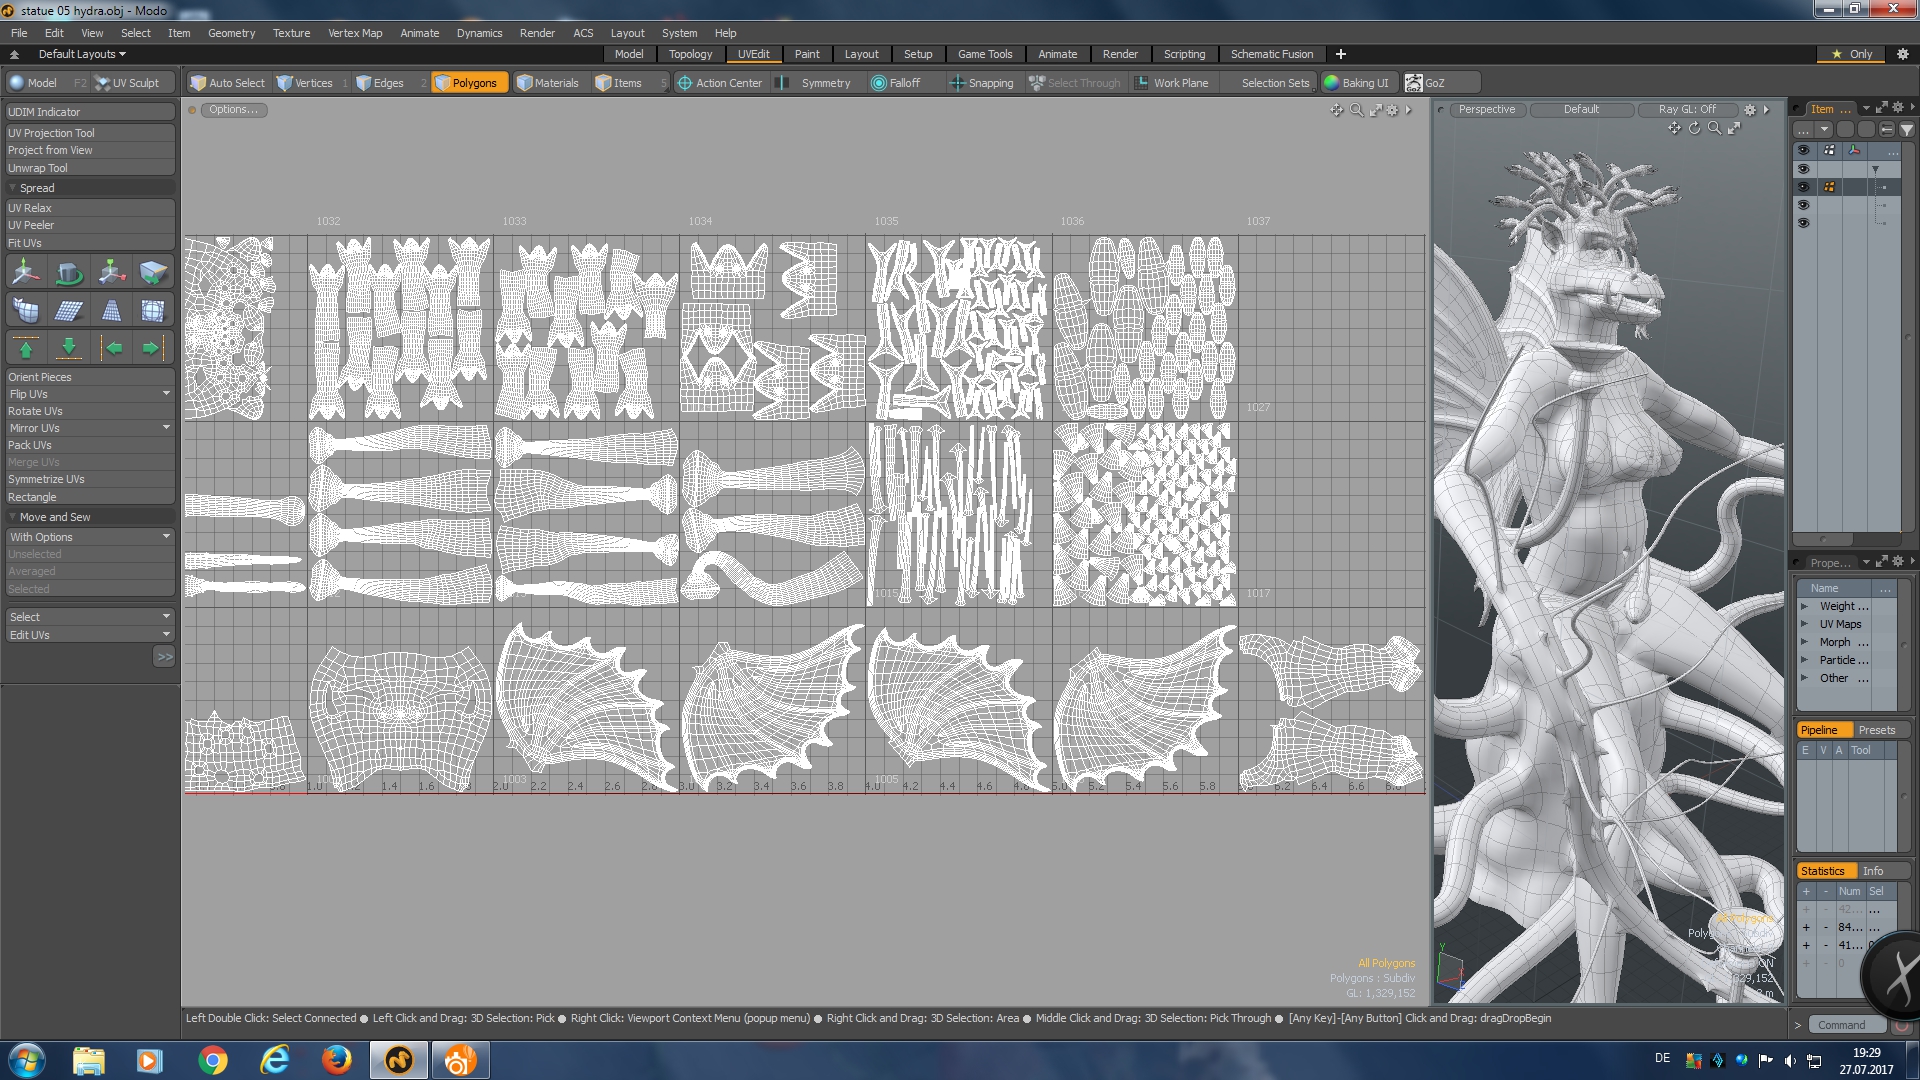
Task: Switch to the Topology layout tab
Action: 690,54
